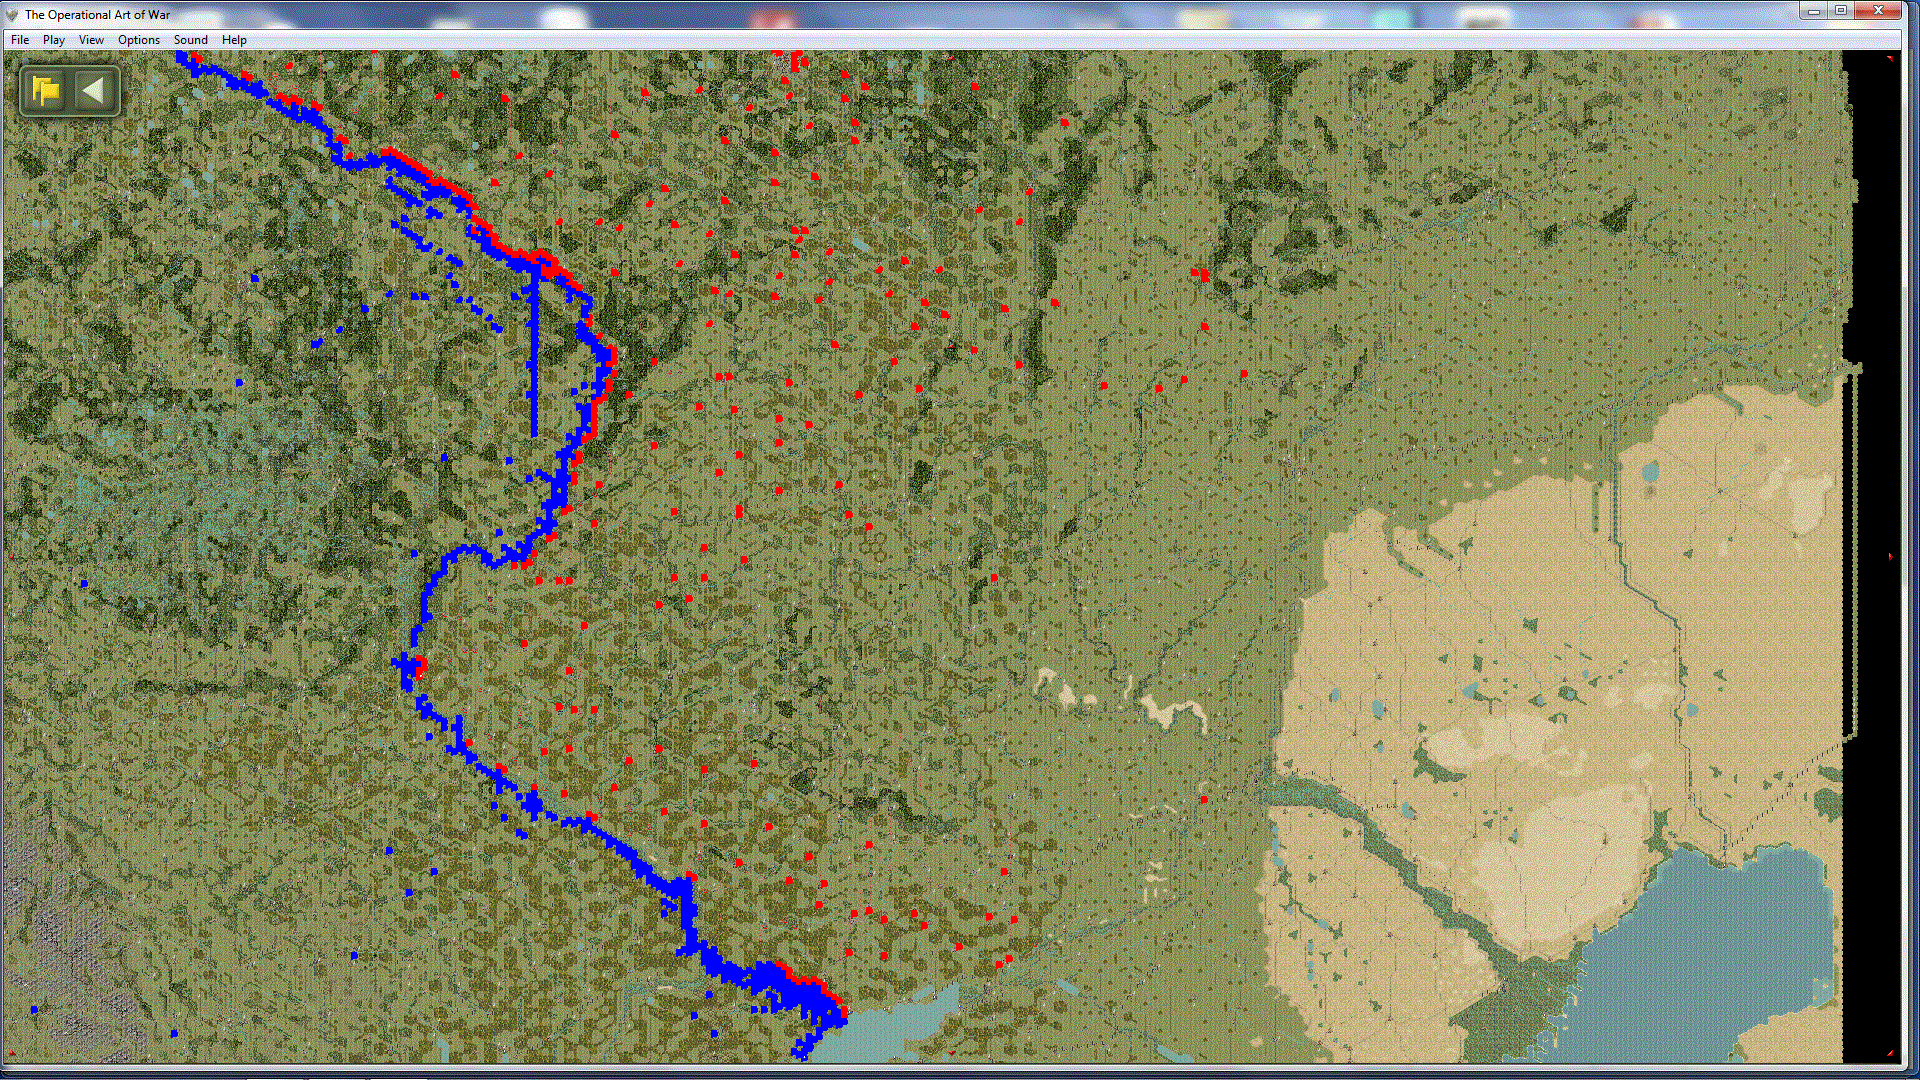This screenshot has width=1920, height=1080.
Task: Click red triangle marker at map's bottom-right corner
Action: [1890, 1053]
